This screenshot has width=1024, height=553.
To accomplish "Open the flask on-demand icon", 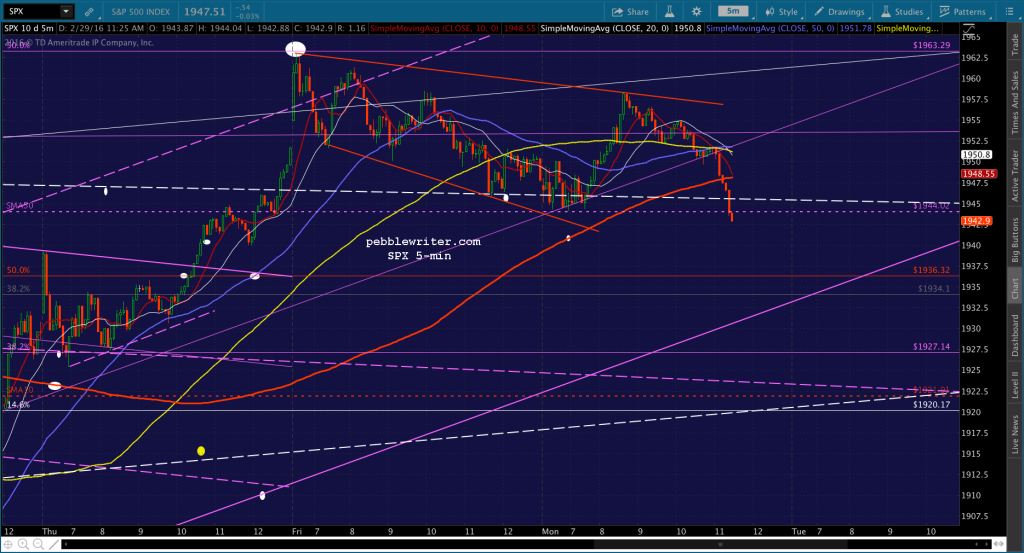I will click(669, 11).
